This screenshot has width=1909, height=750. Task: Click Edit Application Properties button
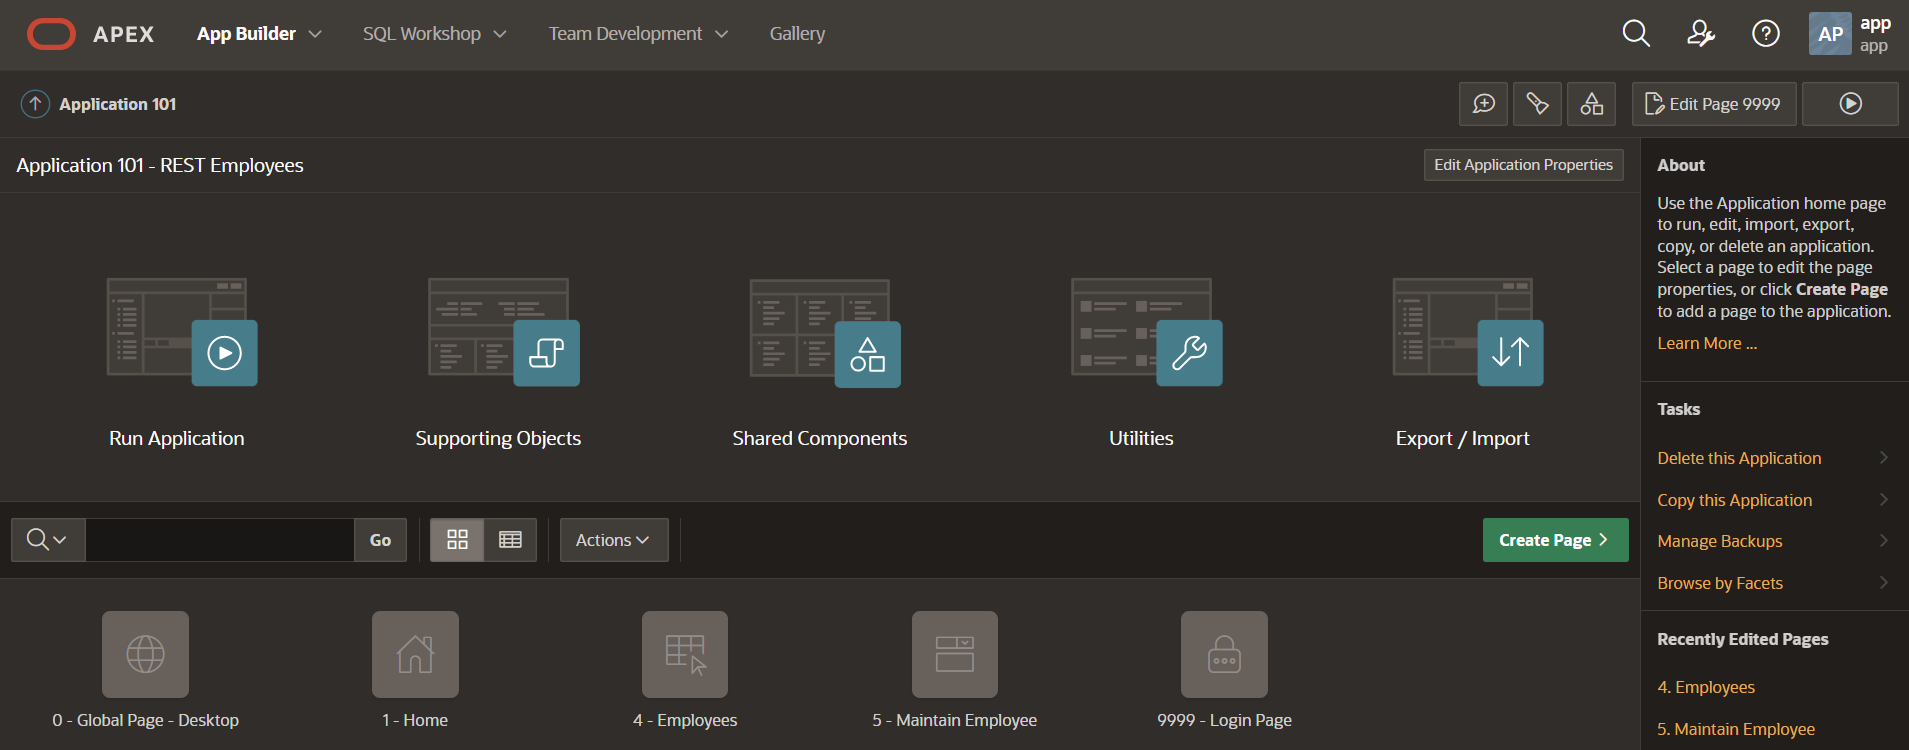pyautogui.click(x=1523, y=165)
